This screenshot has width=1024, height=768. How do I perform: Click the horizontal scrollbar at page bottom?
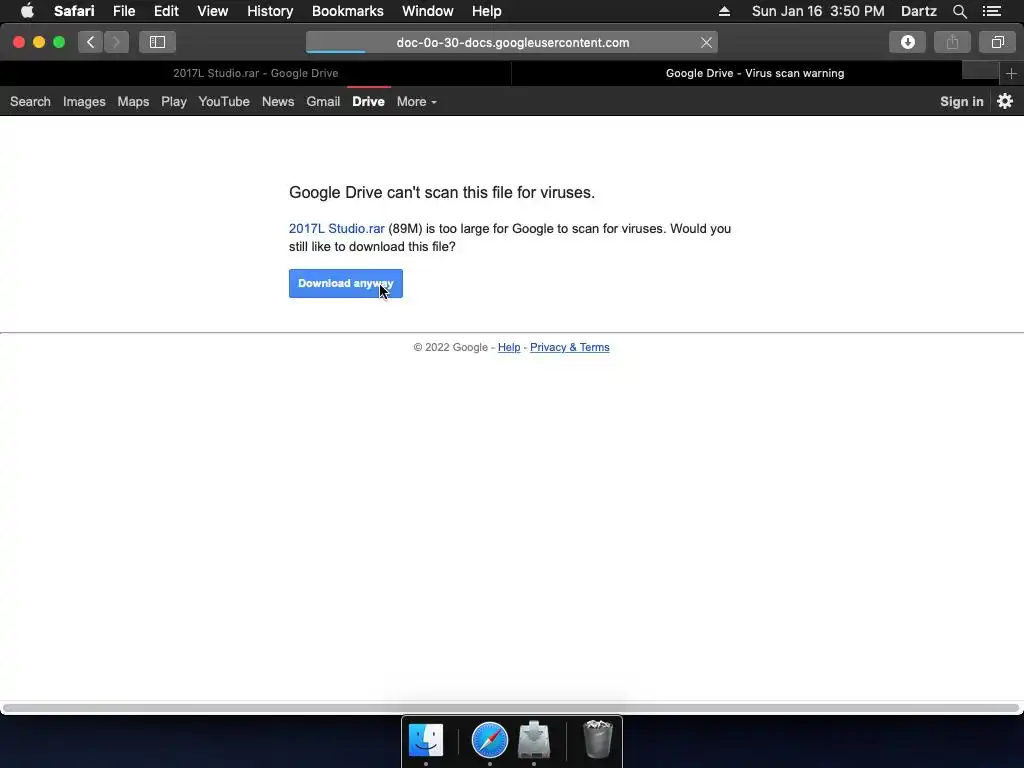pyautogui.click(x=511, y=708)
